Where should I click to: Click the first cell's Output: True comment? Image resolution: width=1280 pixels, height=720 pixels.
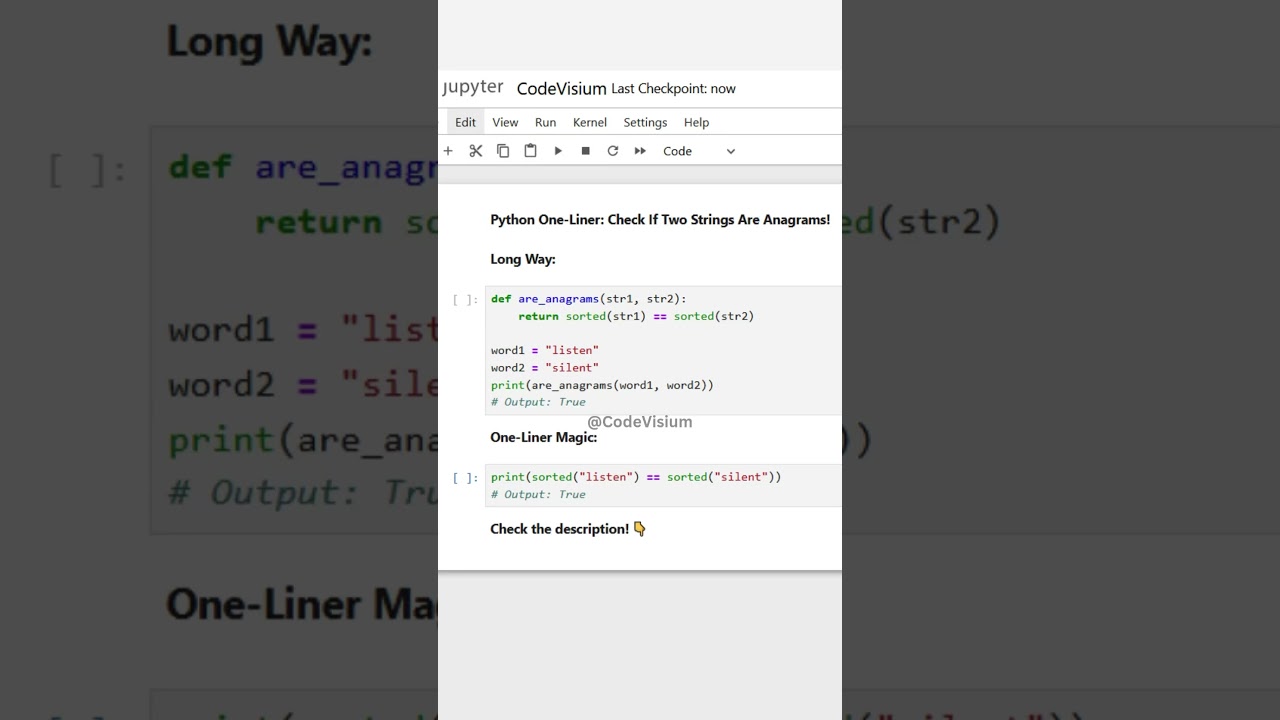click(x=538, y=402)
